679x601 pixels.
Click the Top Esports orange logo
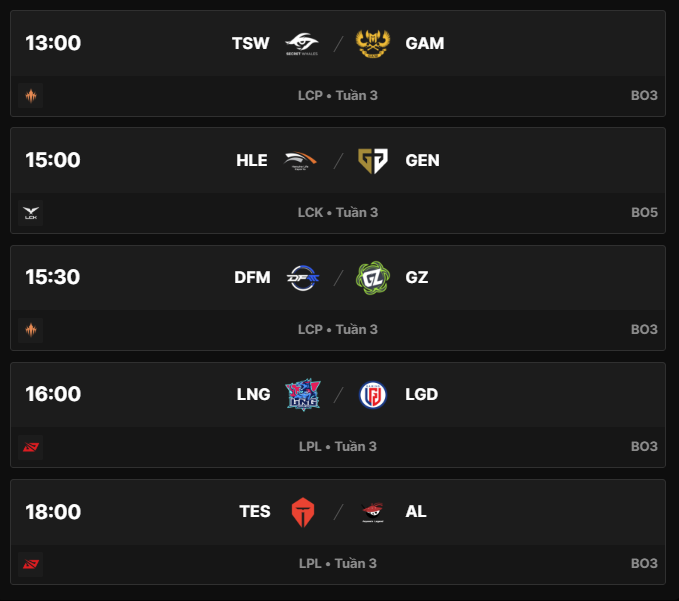coord(302,511)
